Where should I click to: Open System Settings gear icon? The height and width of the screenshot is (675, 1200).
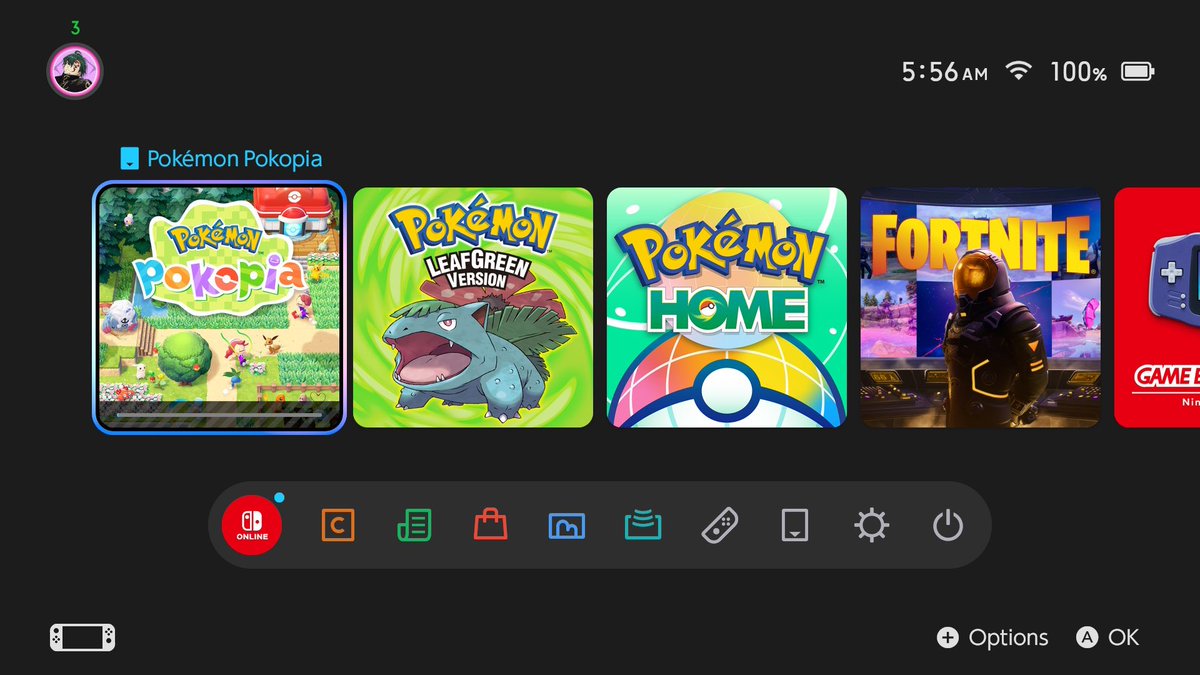pyautogui.click(x=871, y=525)
